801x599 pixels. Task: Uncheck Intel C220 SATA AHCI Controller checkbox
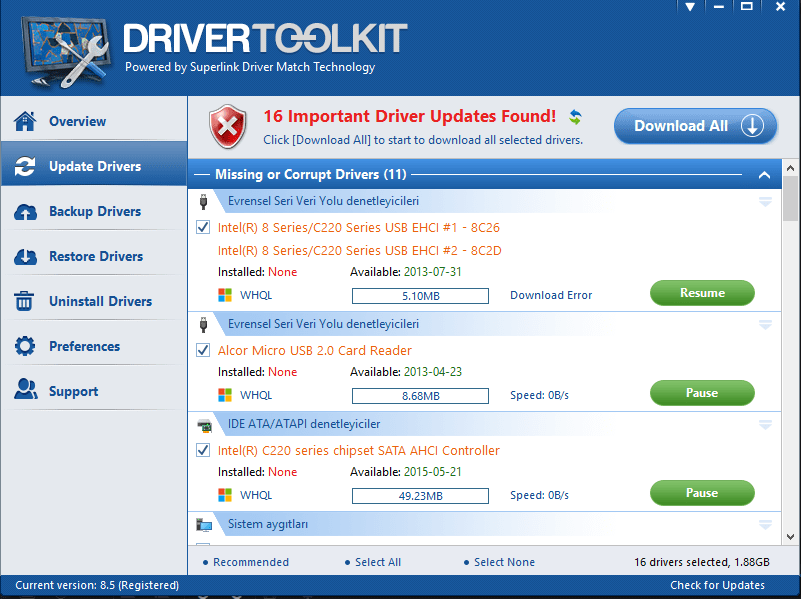pos(203,450)
